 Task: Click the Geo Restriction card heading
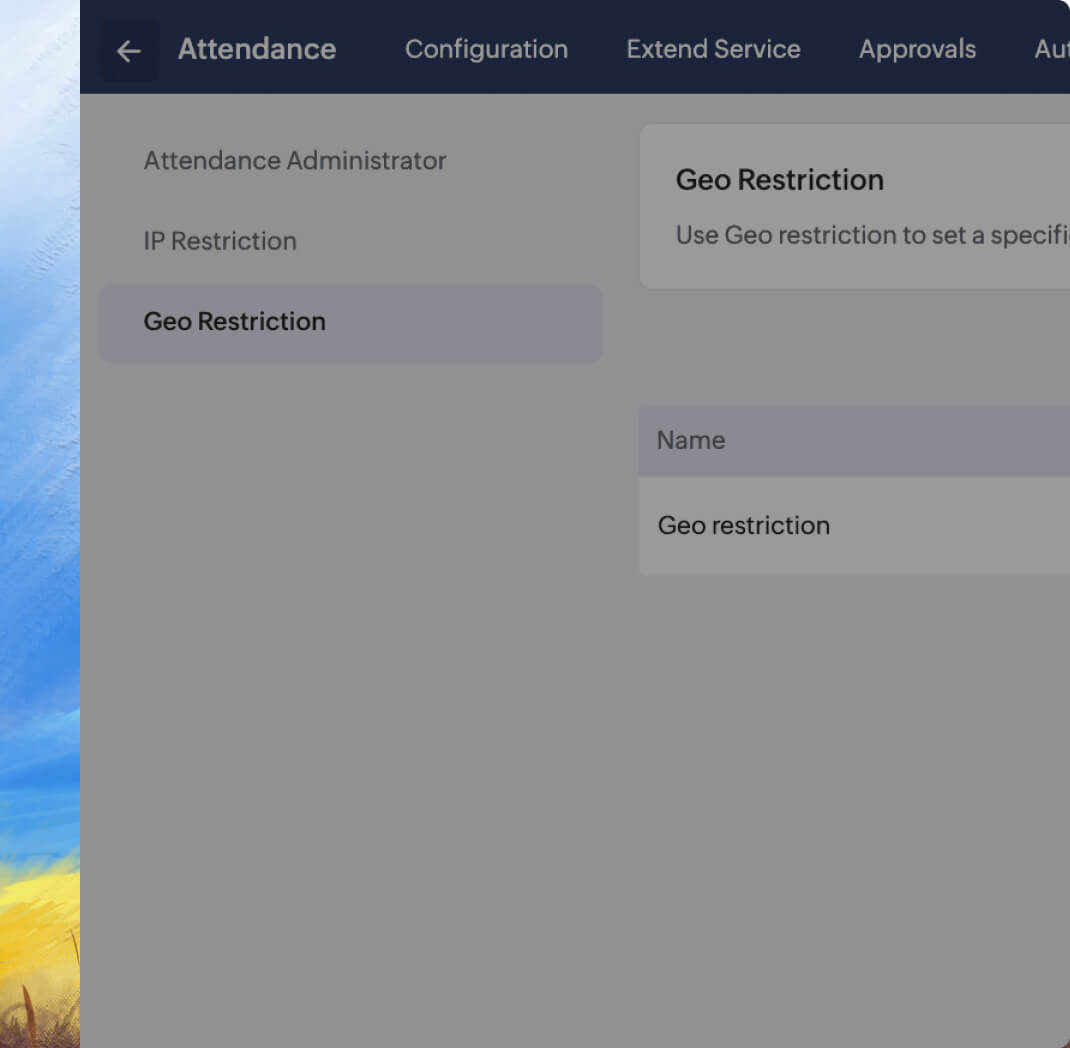pyautogui.click(x=780, y=180)
